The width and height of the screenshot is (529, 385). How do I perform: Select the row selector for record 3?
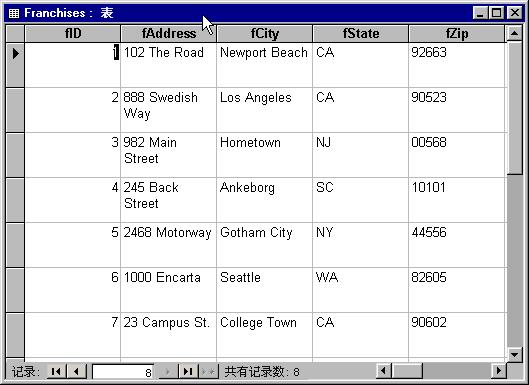[x=15, y=155]
